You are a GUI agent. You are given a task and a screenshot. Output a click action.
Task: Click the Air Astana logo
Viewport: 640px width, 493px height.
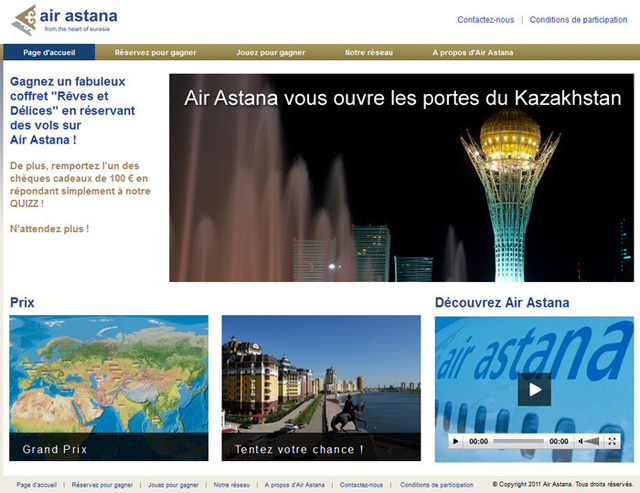(64, 20)
